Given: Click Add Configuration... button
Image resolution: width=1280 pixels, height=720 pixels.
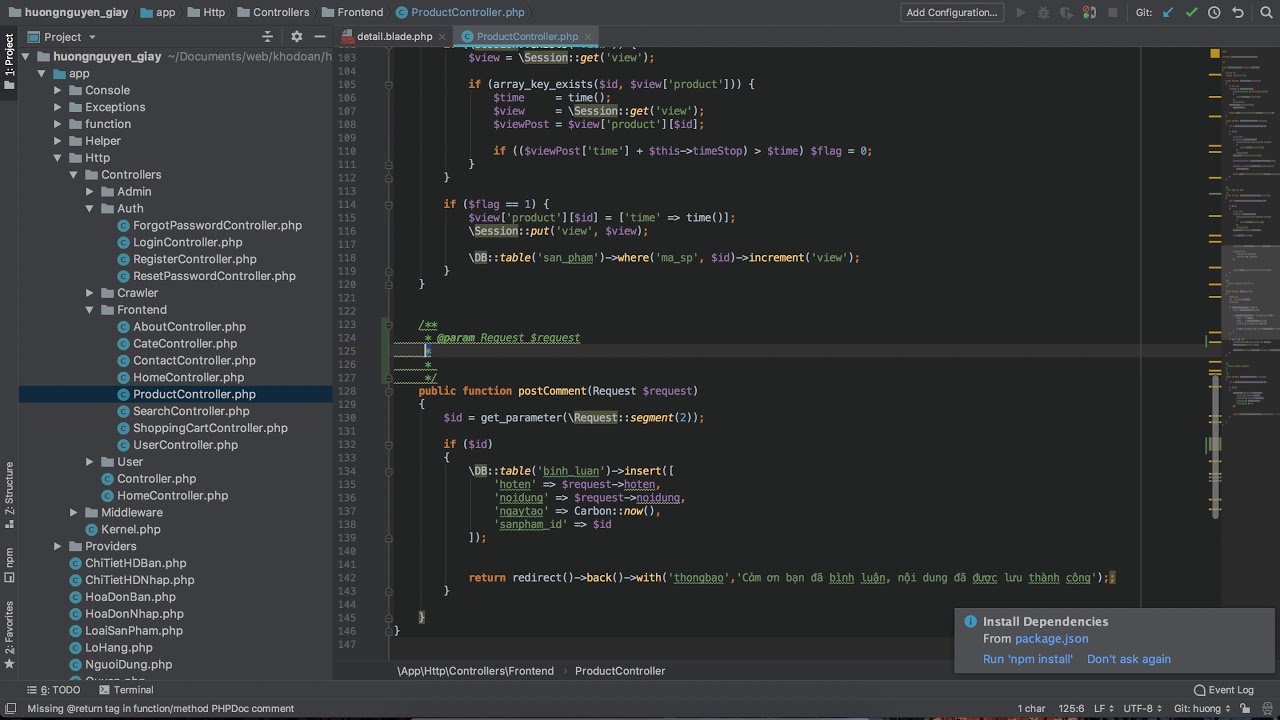Looking at the screenshot, I should (x=951, y=13).
